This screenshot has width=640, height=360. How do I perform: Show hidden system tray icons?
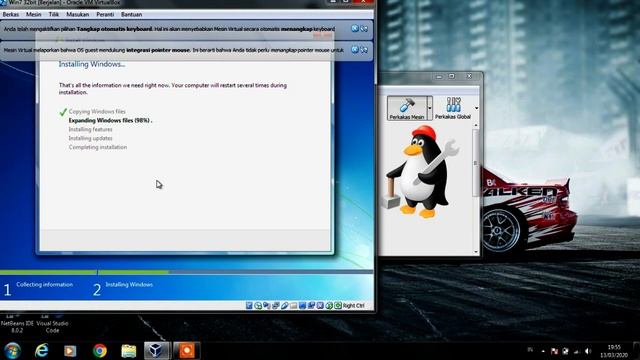[543, 351]
